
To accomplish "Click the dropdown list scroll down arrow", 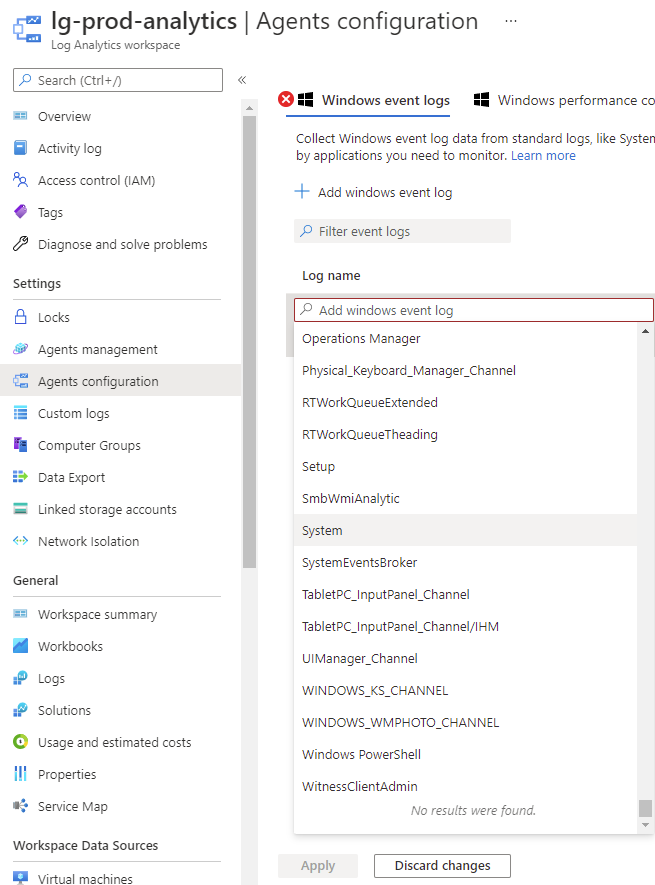I will (x=645, y=825).
